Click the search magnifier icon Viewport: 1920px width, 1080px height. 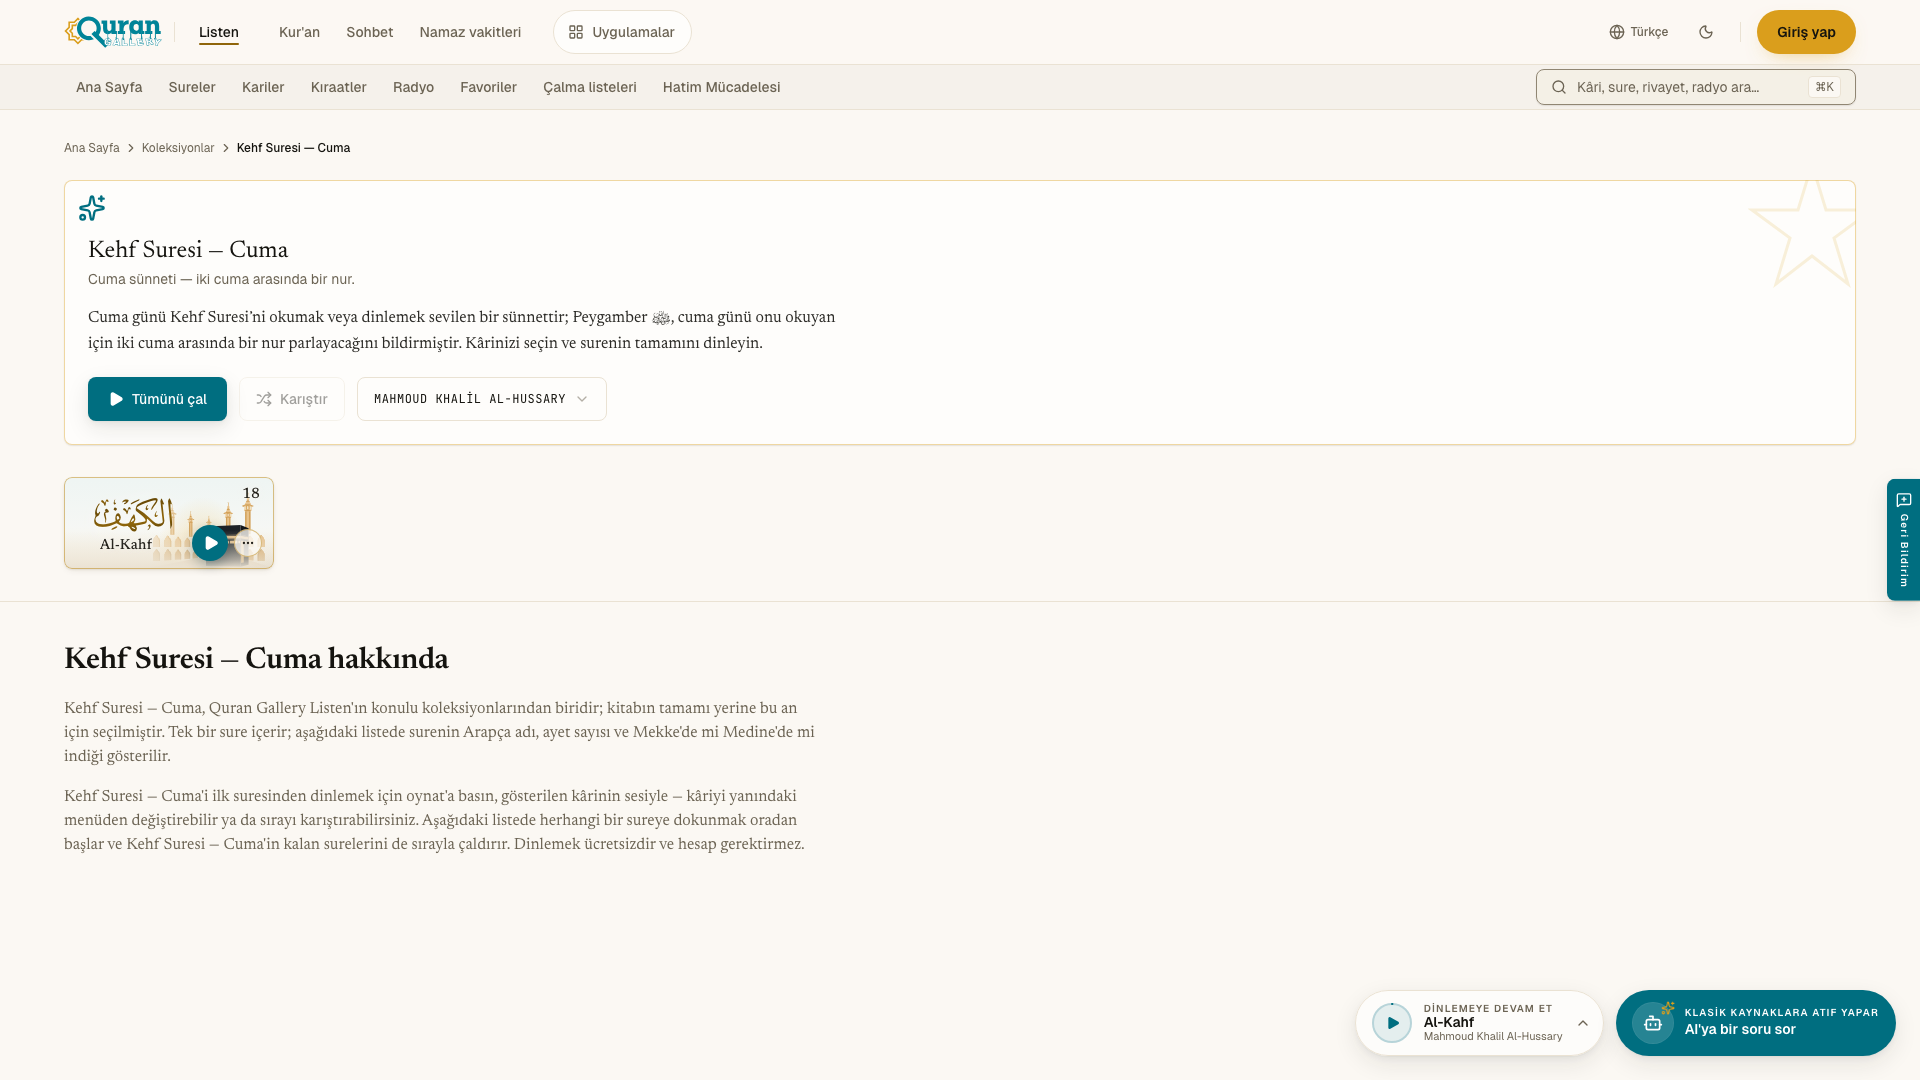coord(1558,87)
